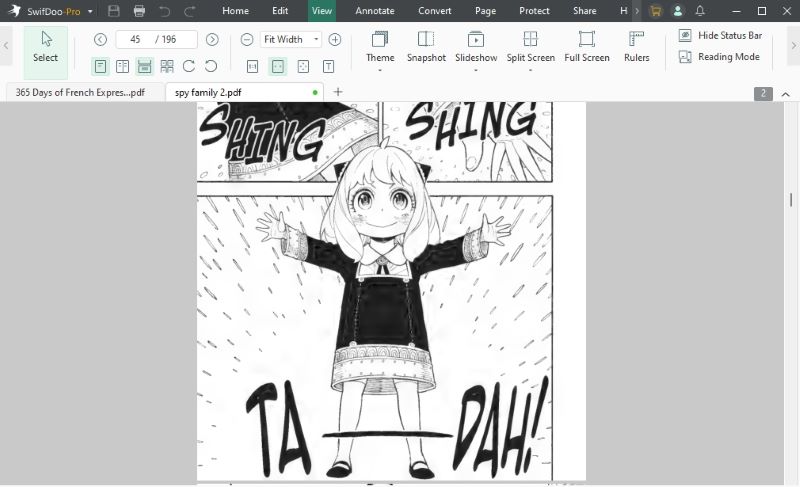This screenshot has height=487, width=800.
Task: Open the Share menu tab
Action: coord(585,11)
